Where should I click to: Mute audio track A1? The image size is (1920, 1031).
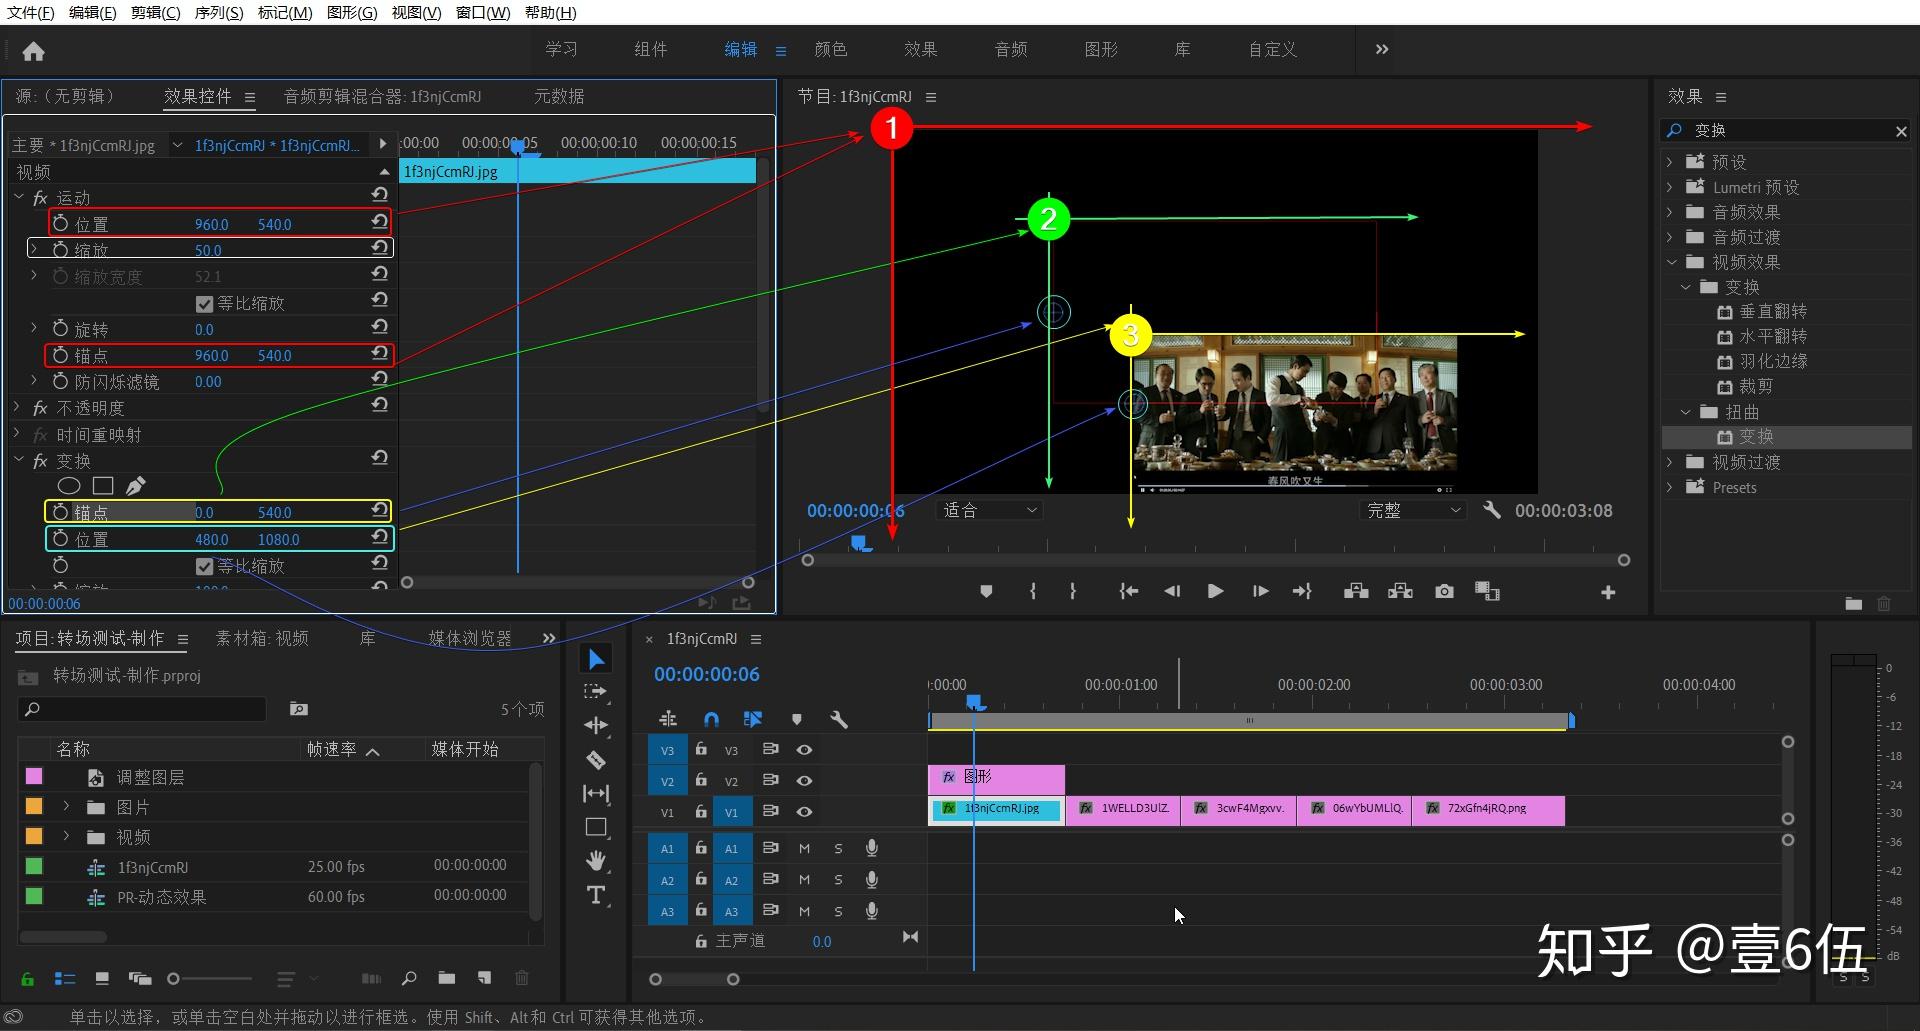(804, 848)
